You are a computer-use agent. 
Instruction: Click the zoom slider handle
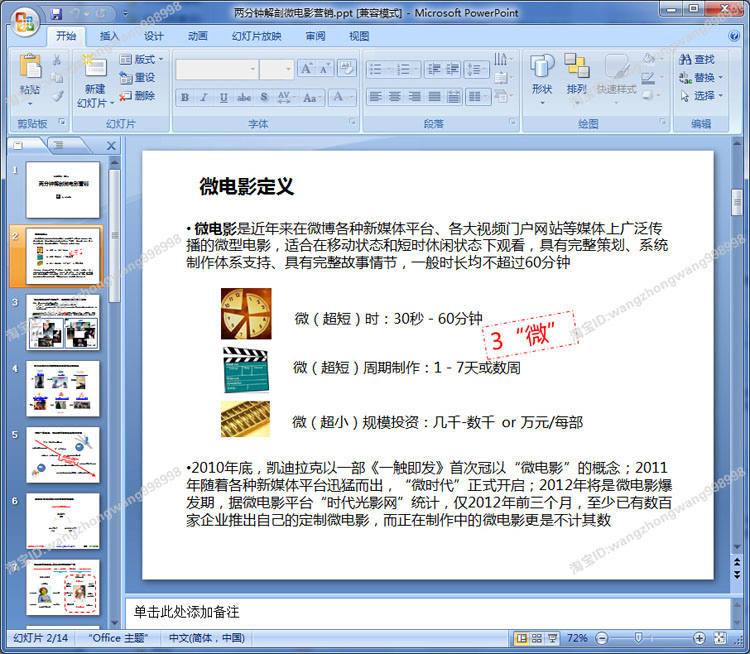638,638
